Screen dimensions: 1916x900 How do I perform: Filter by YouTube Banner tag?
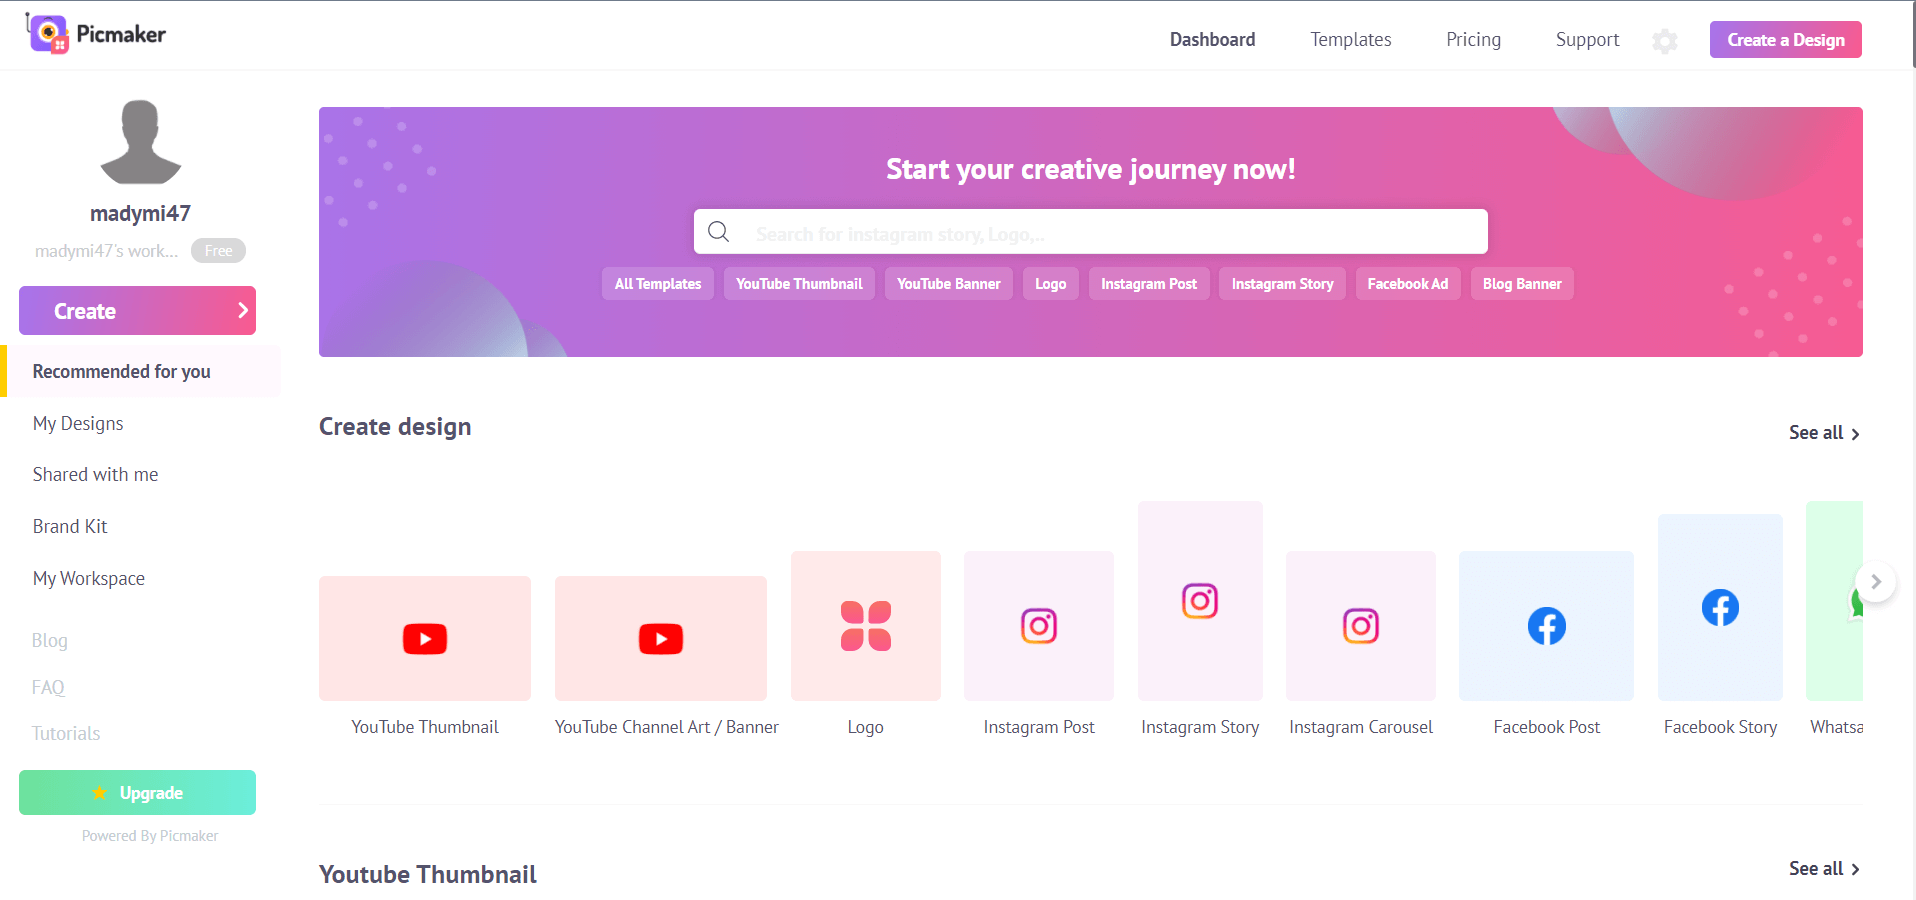[948, 284]
